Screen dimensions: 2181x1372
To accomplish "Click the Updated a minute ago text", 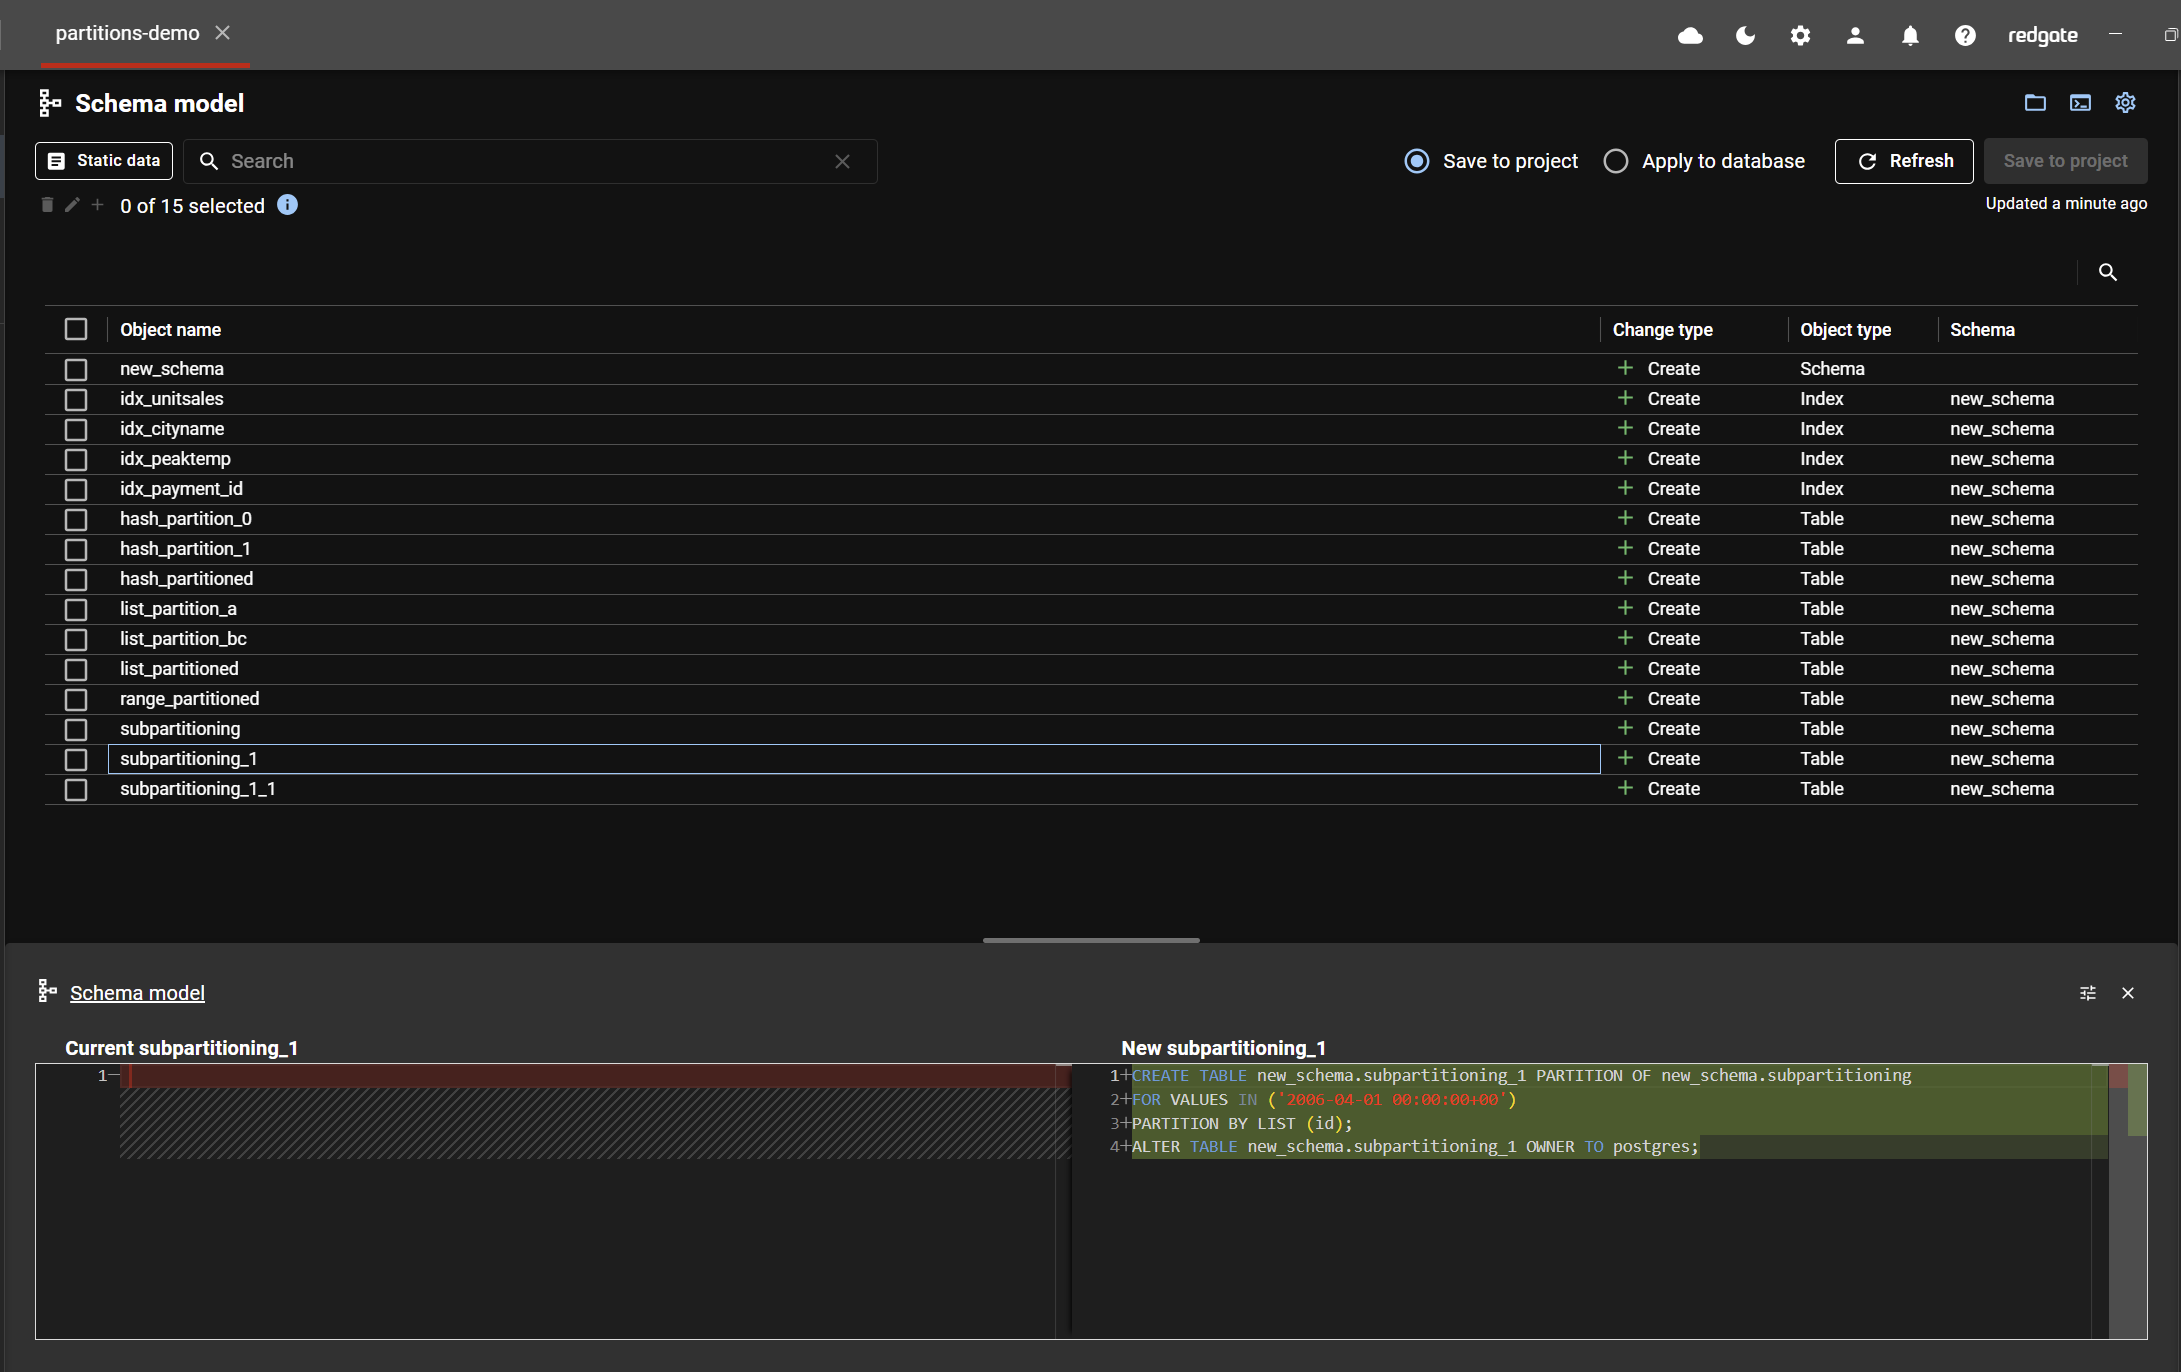I will [2066, 203].
